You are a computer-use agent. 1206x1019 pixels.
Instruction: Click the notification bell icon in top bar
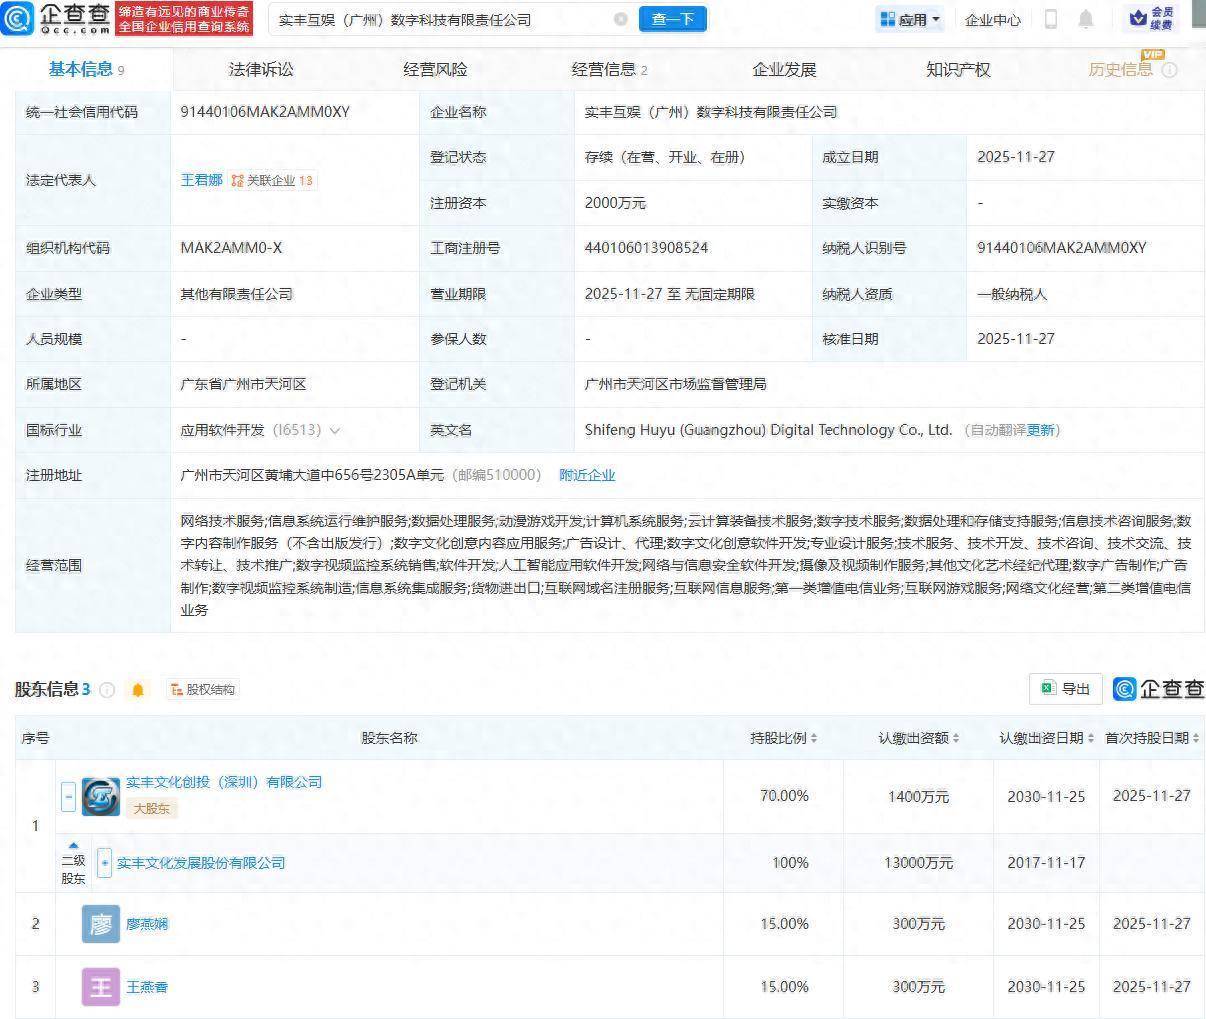pos(1087,19)
